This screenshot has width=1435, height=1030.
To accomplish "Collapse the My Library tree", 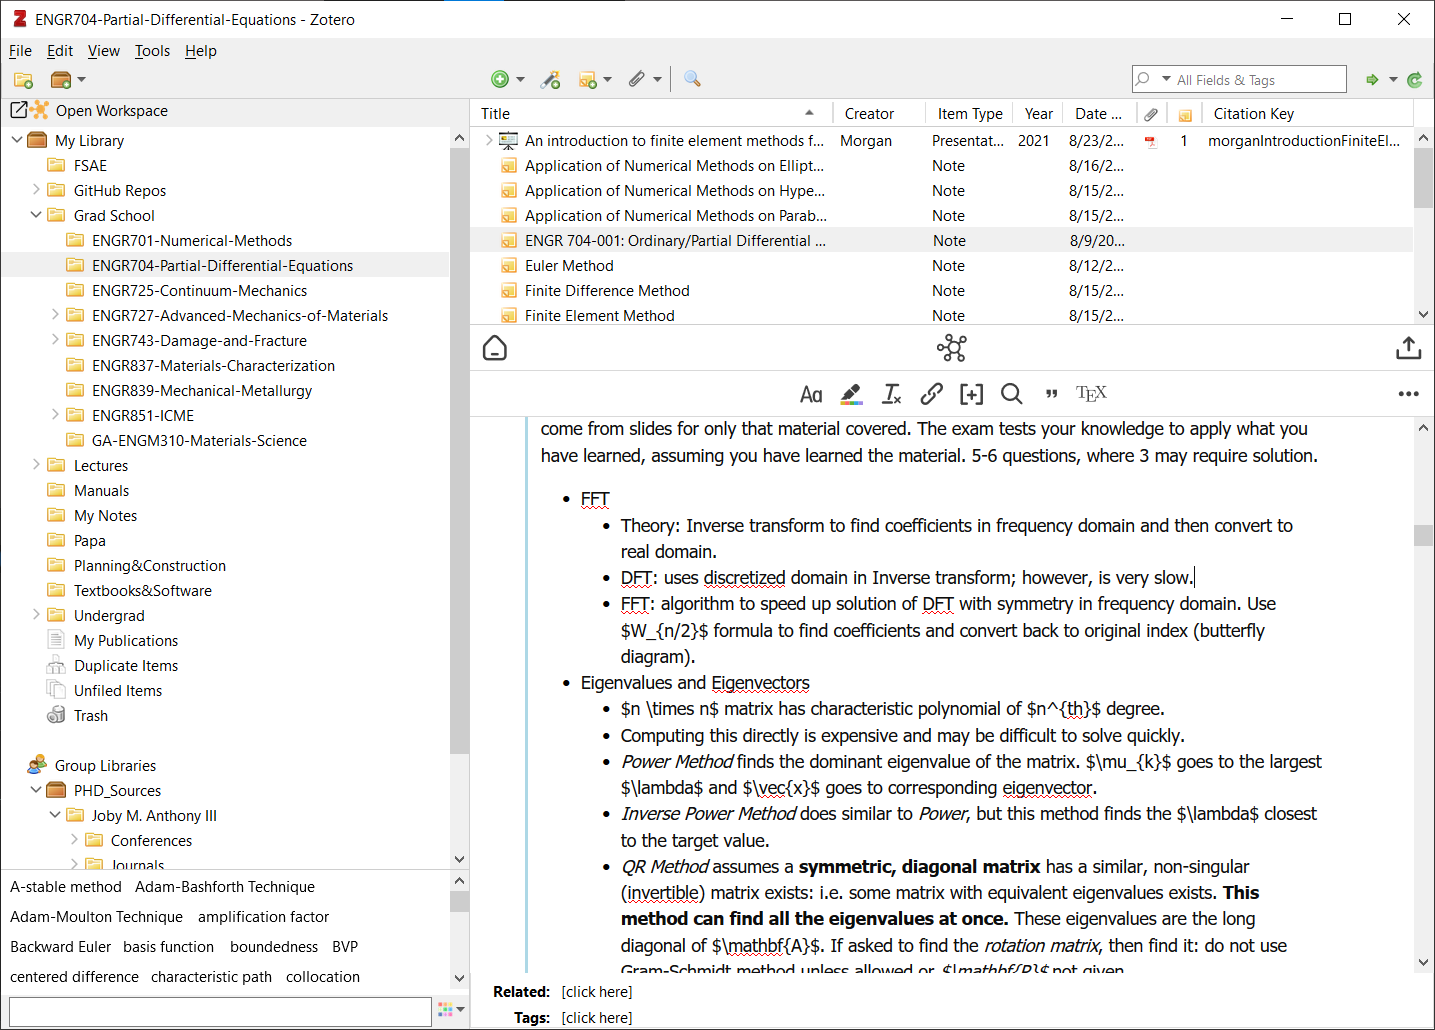I will pos(16,140).
